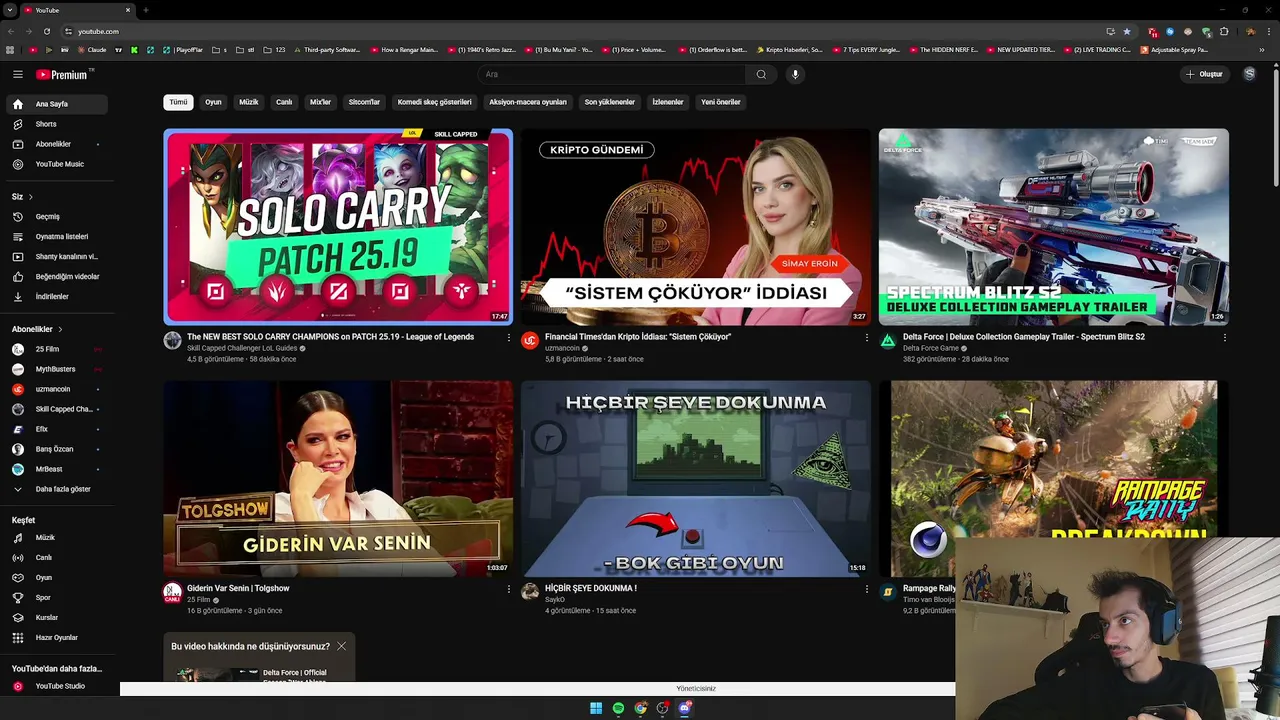1280x720 pixels.
Task: Select the Son yüklenenler chip
Action: pyautogui.click(x=610, y=102)
